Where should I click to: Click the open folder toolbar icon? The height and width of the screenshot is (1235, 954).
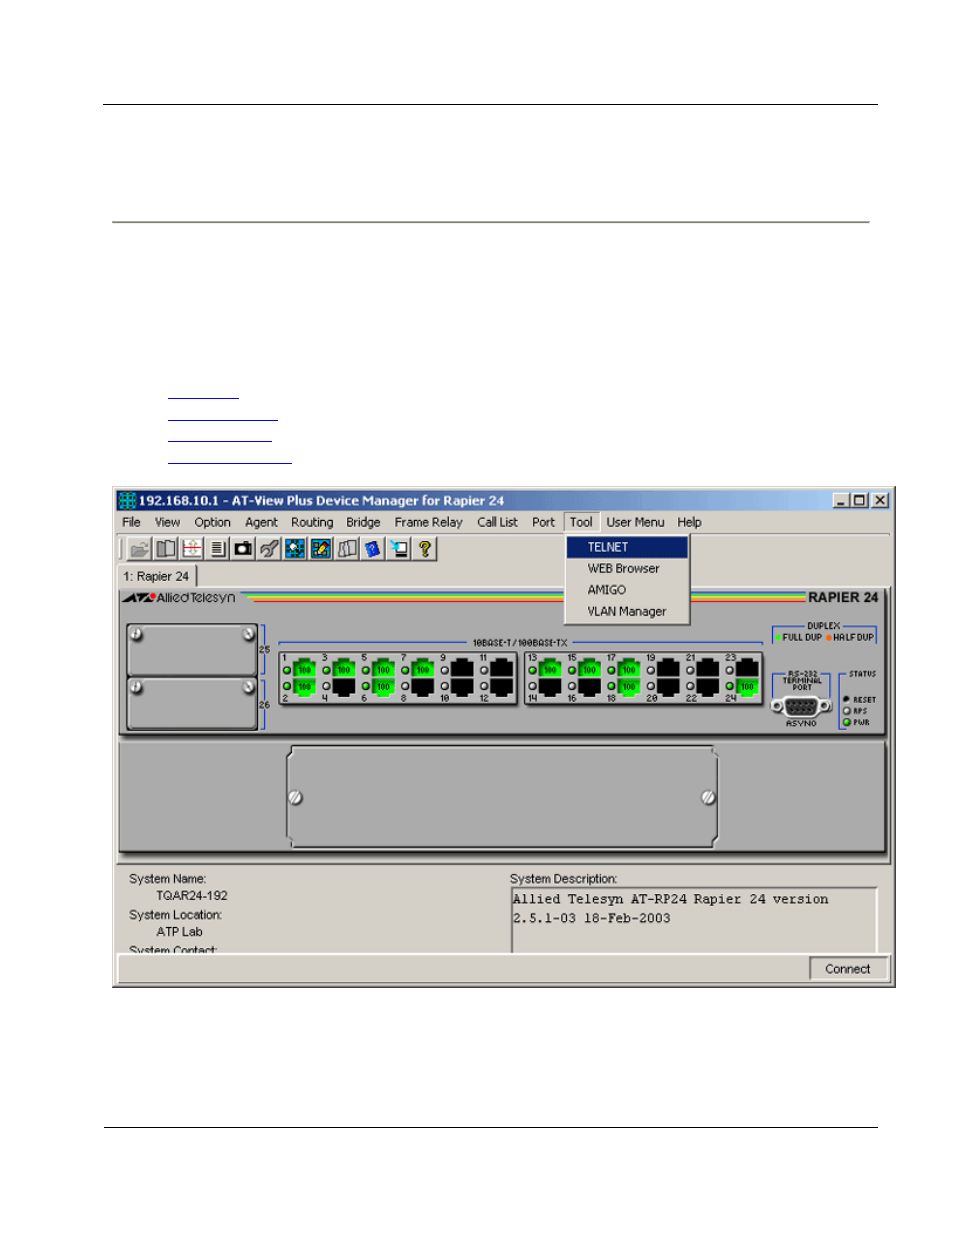point(140,548)
